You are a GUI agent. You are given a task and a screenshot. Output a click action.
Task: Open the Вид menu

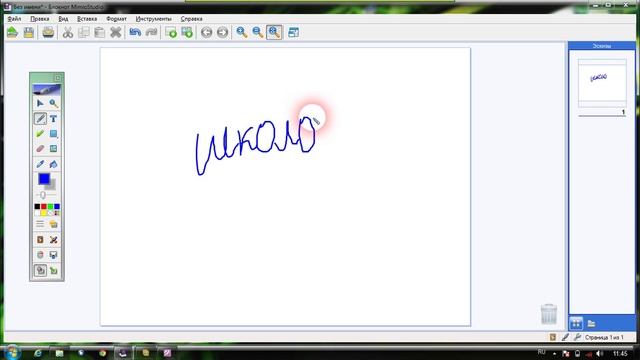click(x=63, y=19)
